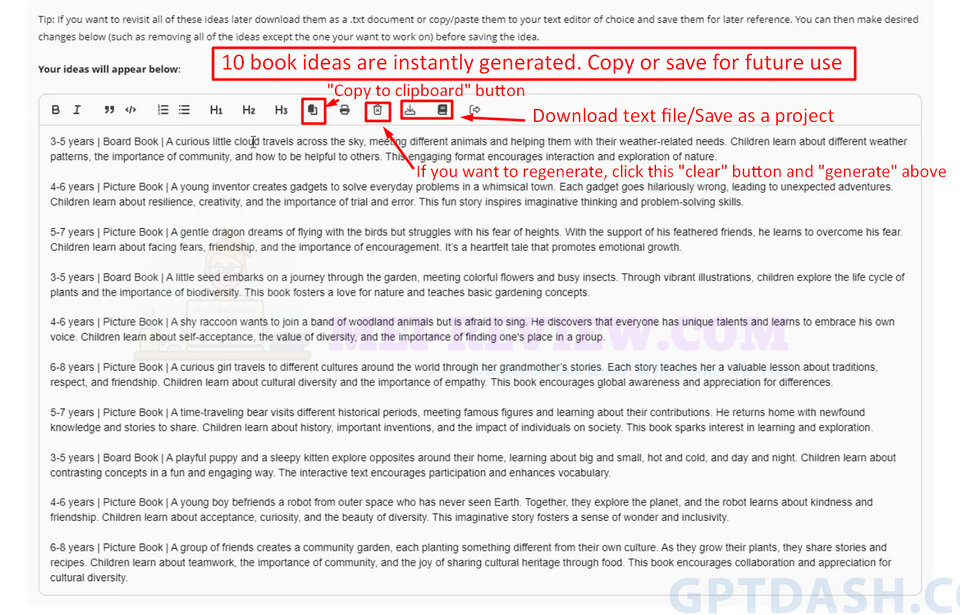Click the little seed garden journey idea
The width and height of the screenshot is (960, 615).
(x=478, y=285)
